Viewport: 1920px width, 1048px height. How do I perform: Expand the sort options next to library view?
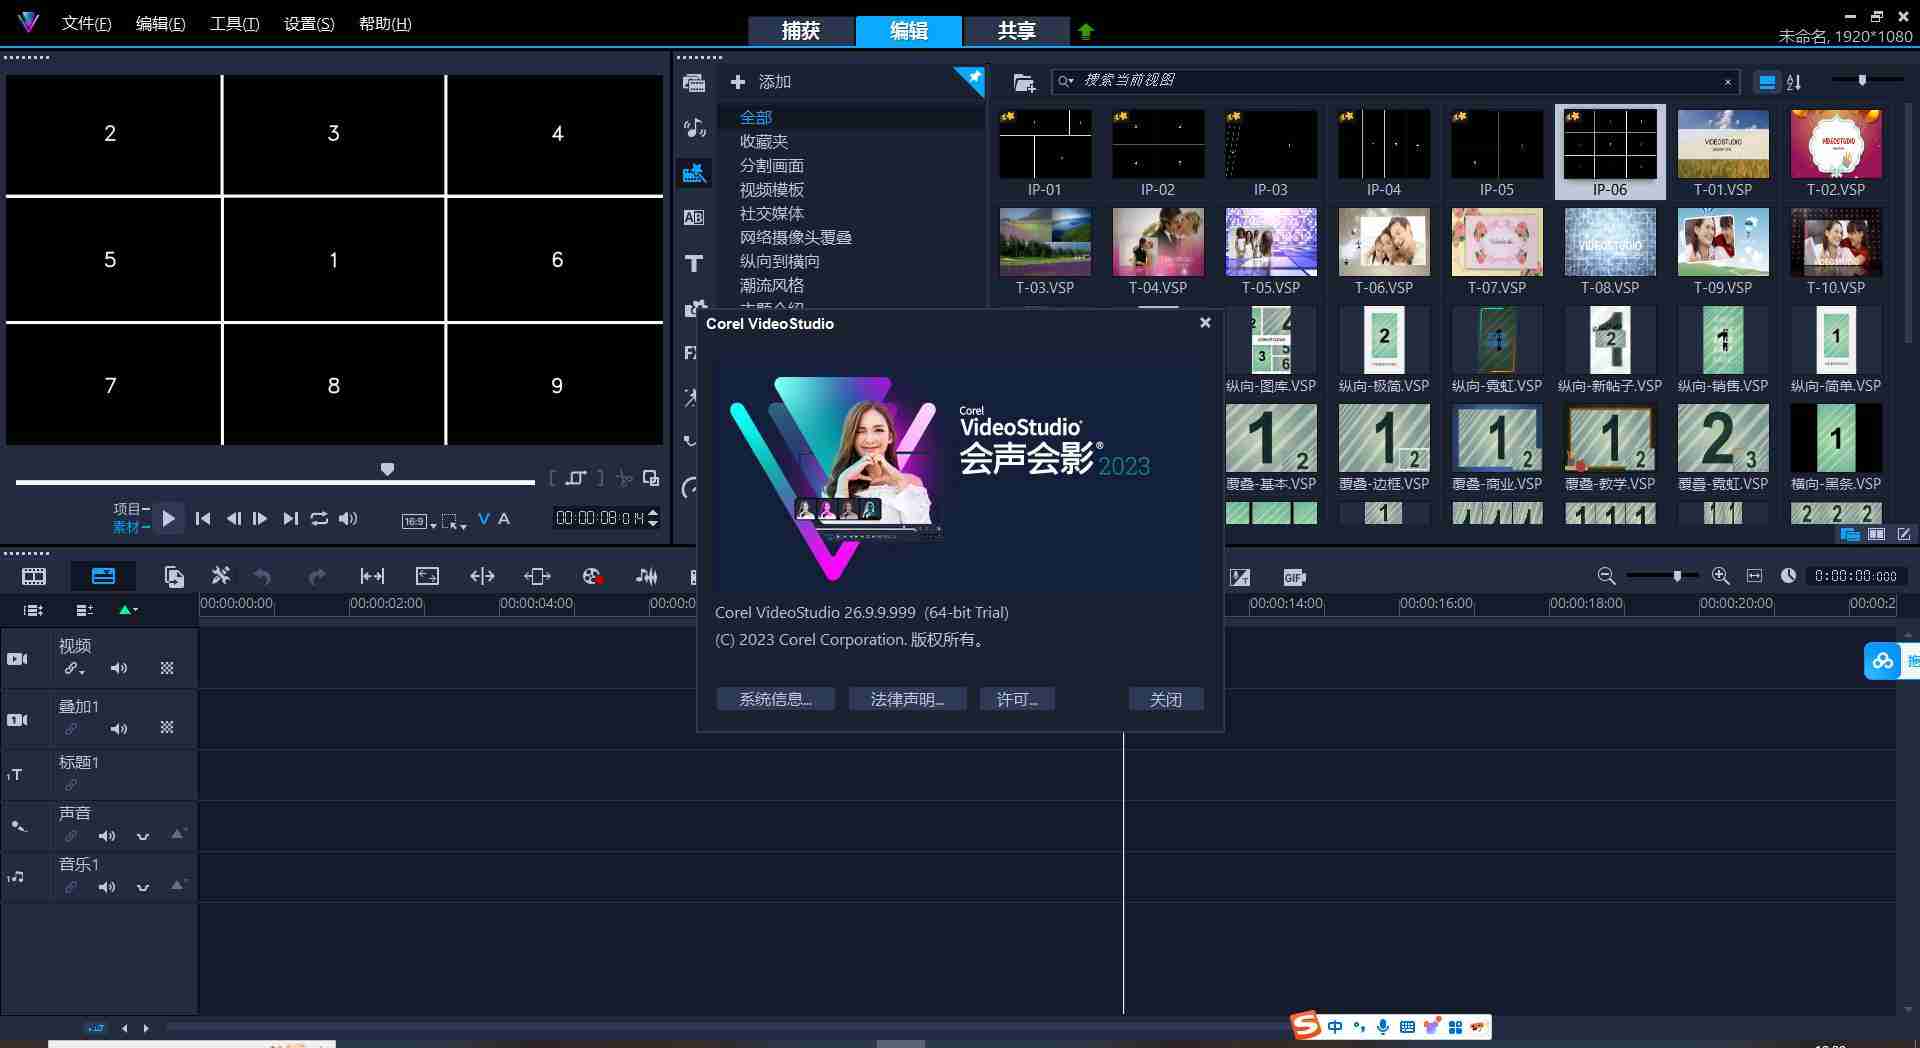point(1793,82)
